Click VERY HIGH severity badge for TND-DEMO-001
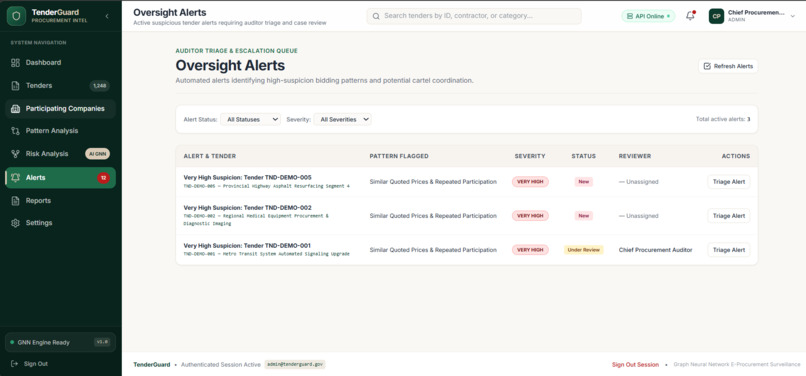This screenshot has width=806, height=376. (x=530, y=250)
